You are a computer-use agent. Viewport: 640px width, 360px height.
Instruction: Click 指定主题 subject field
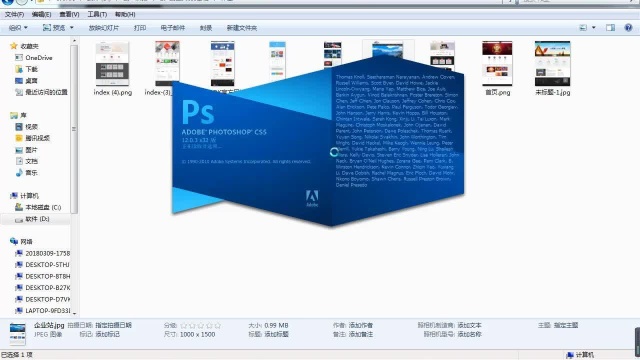566,325
